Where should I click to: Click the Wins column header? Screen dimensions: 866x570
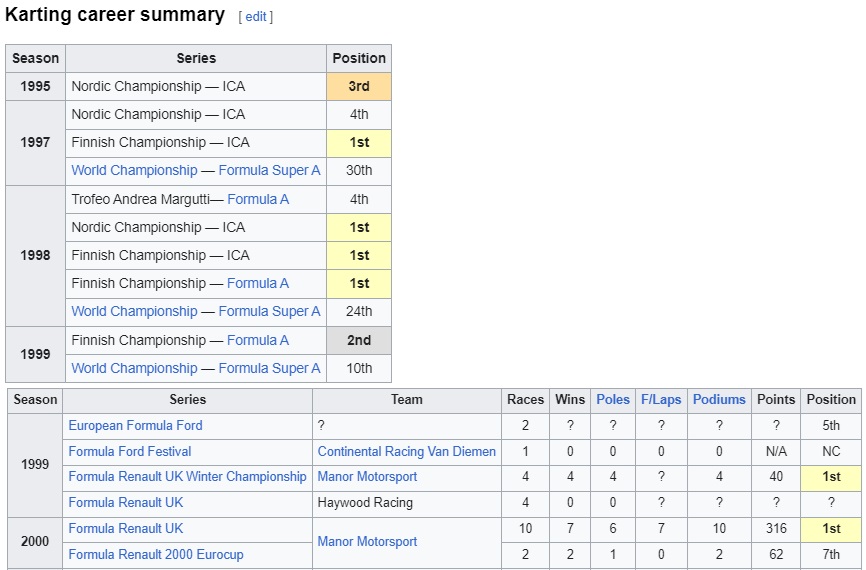click(x=570, y=400)
